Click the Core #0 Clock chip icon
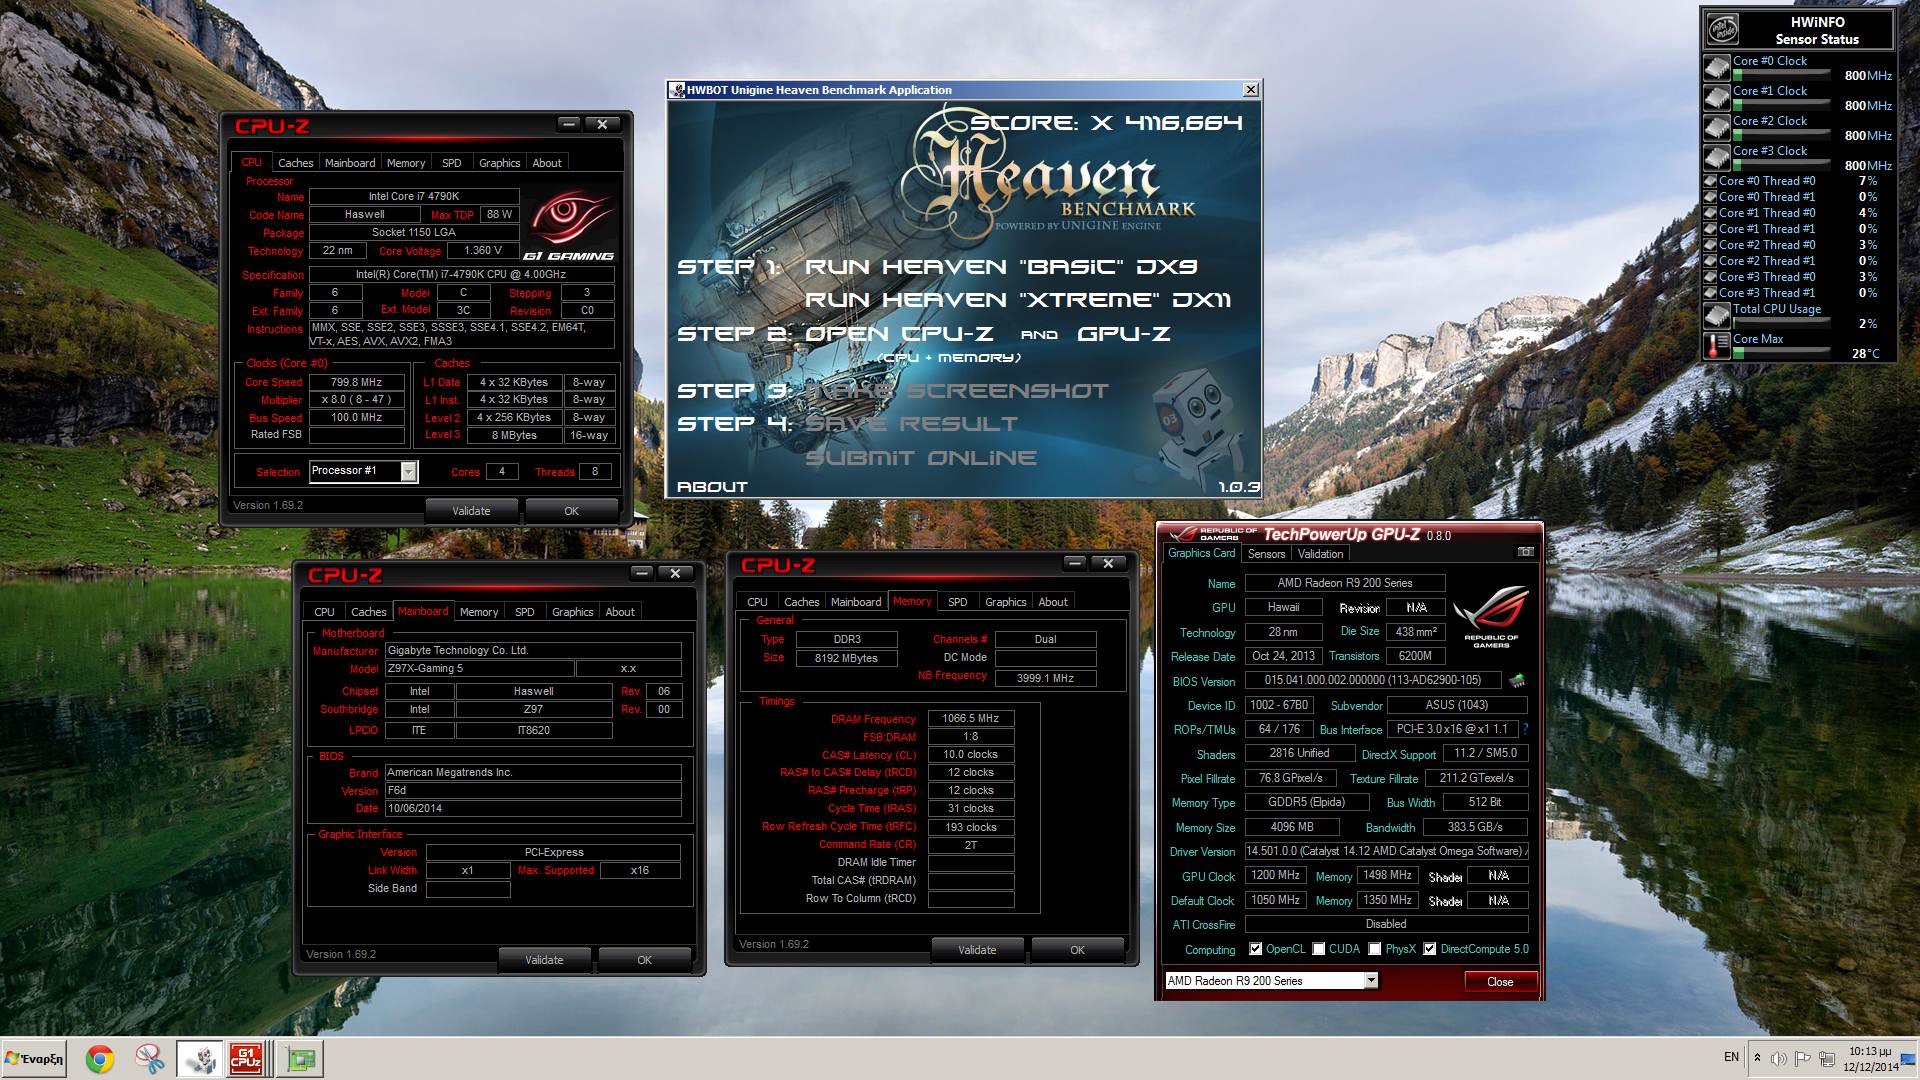The width and height of the screenshot is (1920, 1080). 1717,68
